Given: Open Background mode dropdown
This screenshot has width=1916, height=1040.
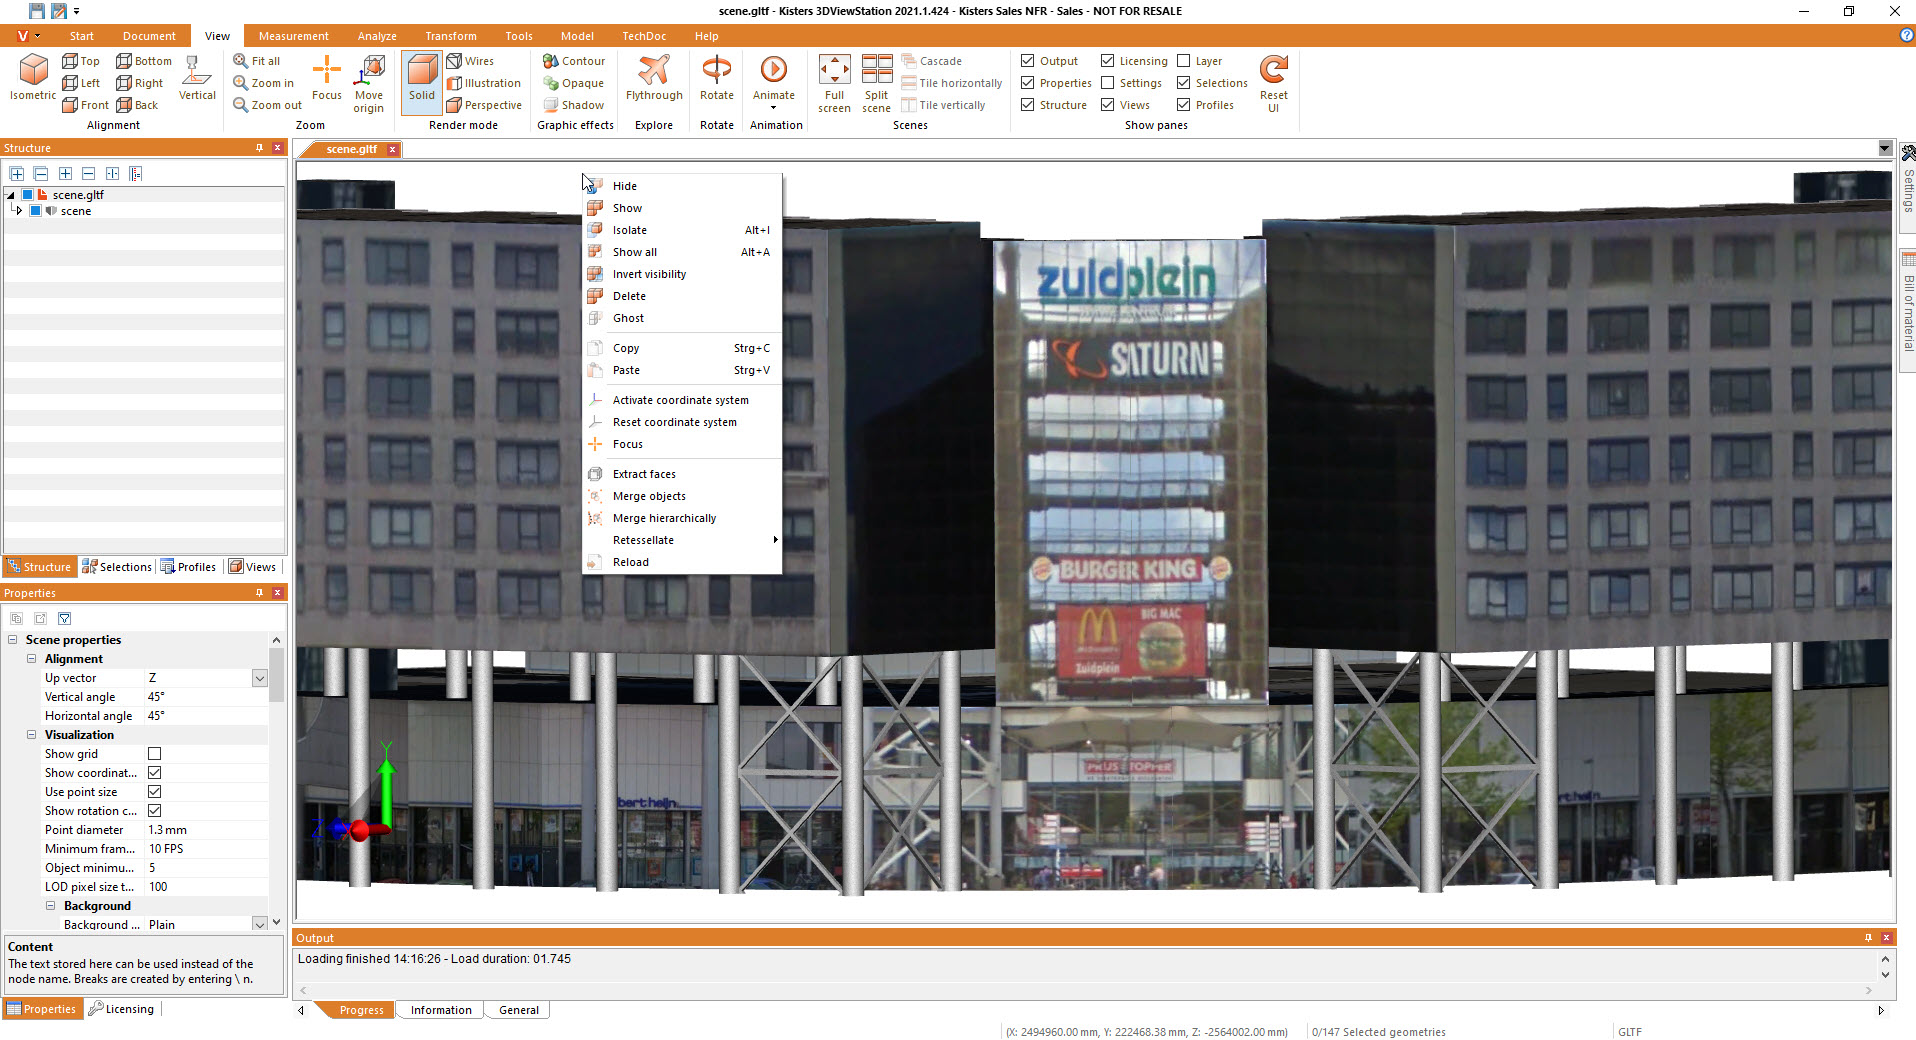Looking at the screenshot, I should (259, 925).
